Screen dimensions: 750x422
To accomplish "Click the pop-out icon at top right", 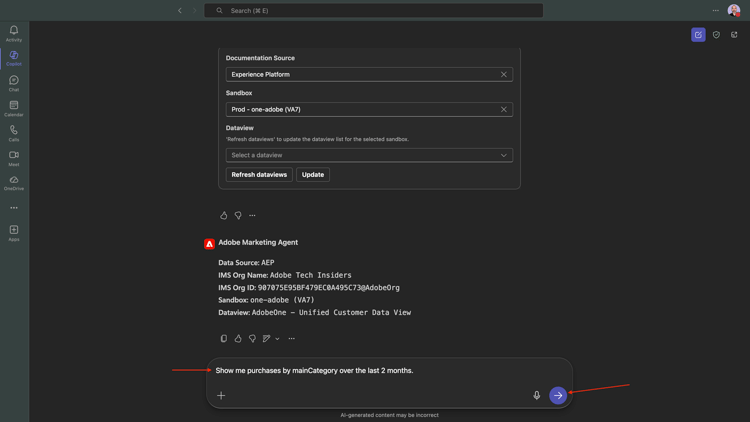I will click(734, 34).
